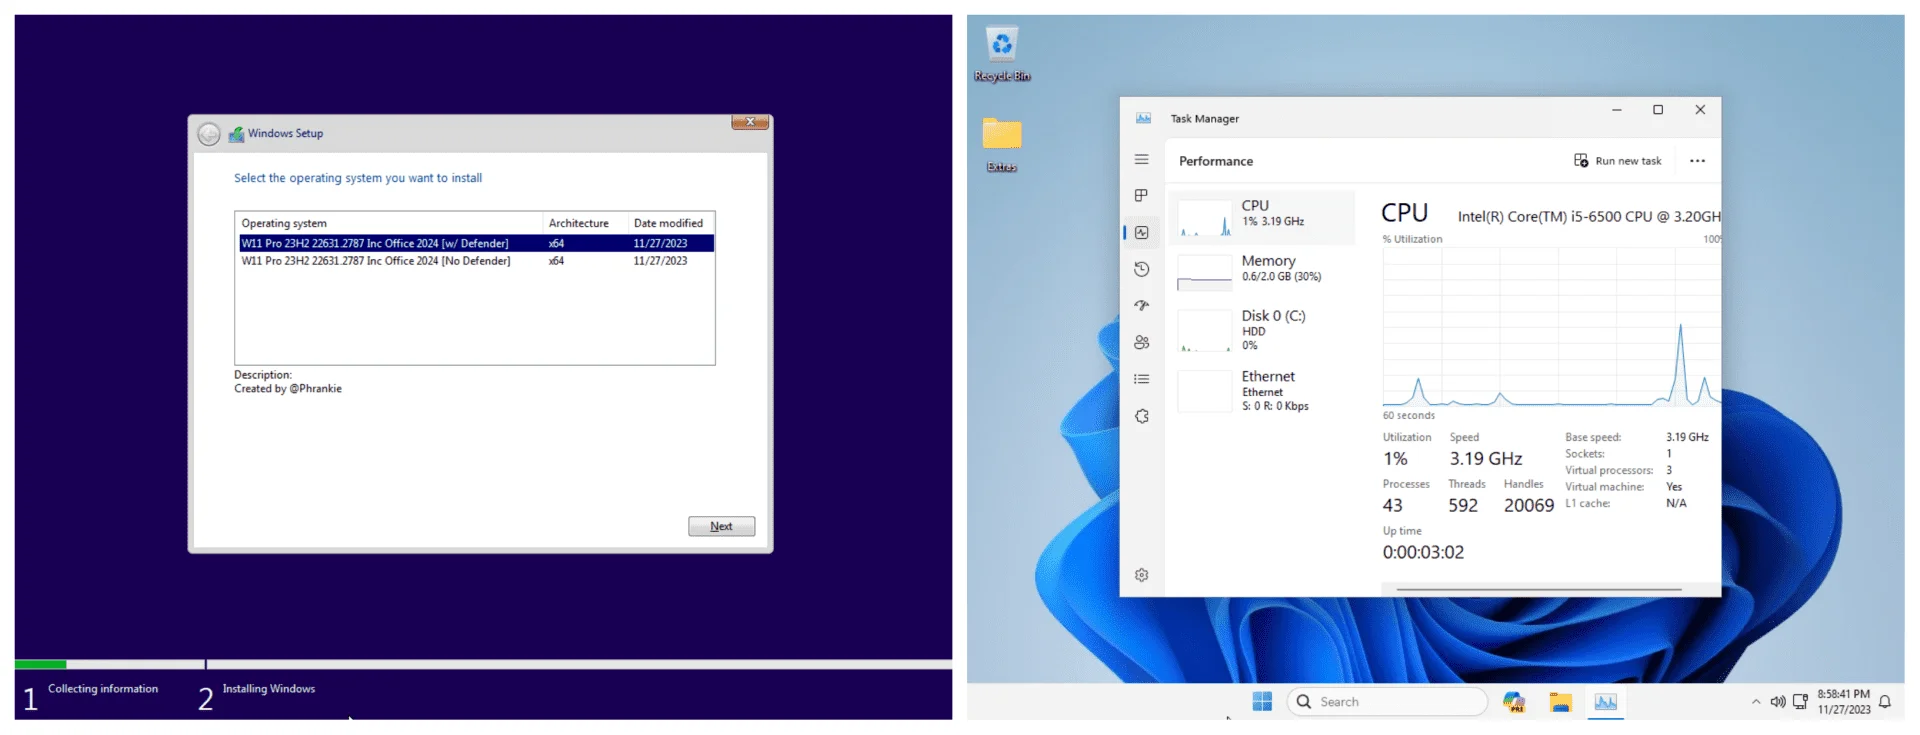
Task: Click the Up time value 0:00:03:02
Action: point(1423,552)
